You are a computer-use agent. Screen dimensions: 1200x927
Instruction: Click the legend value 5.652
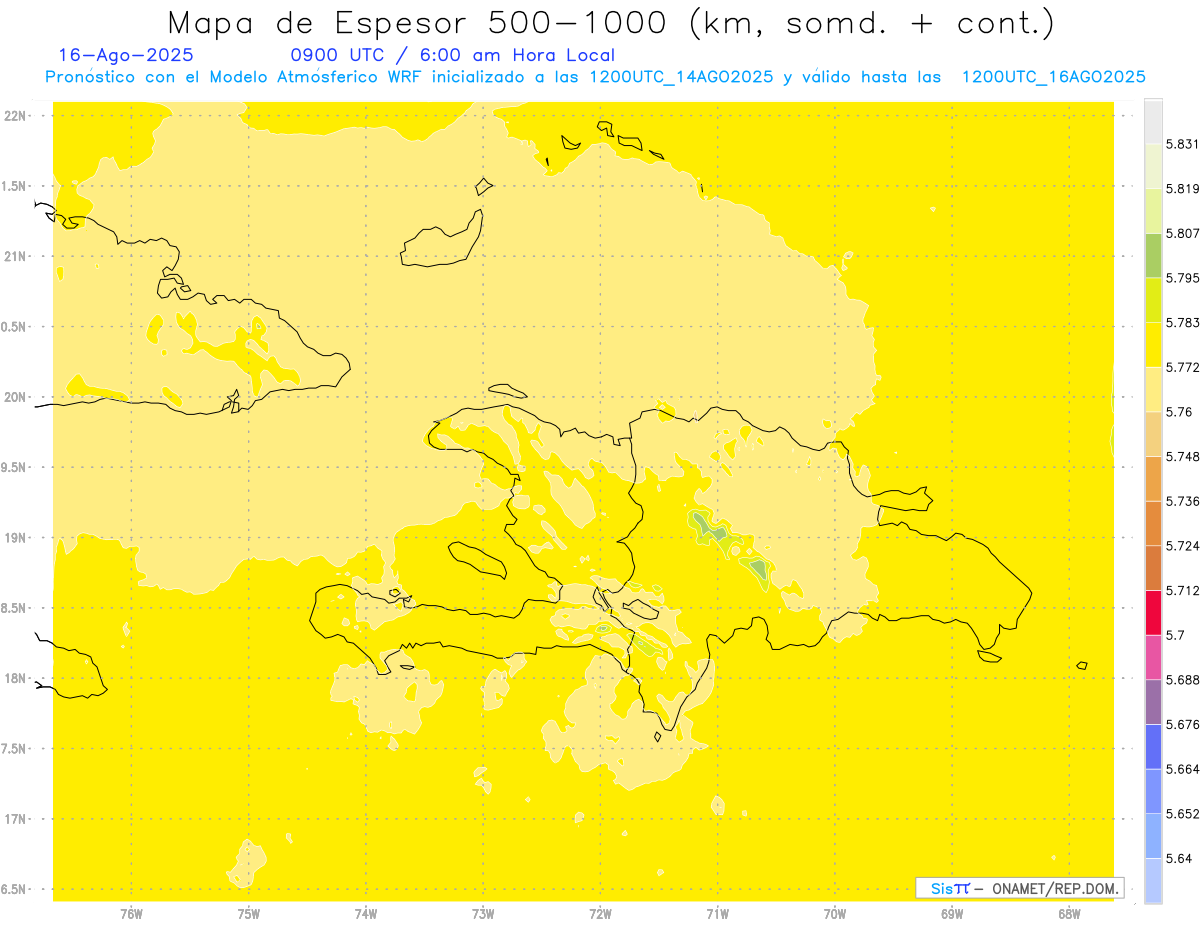coord(1182,814)
